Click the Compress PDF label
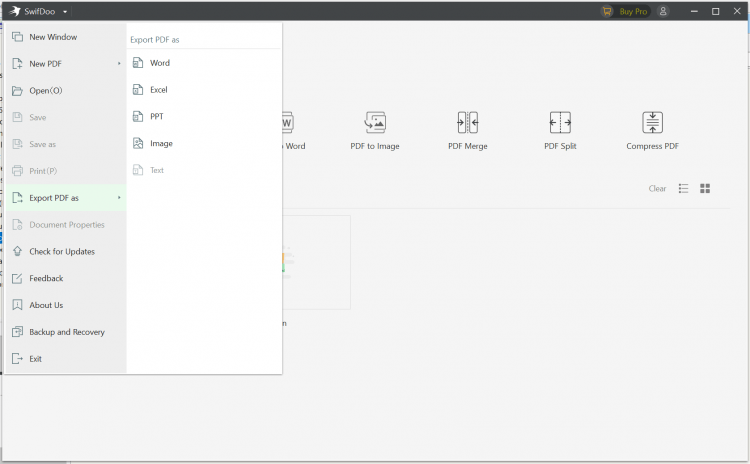 point(652,146)
